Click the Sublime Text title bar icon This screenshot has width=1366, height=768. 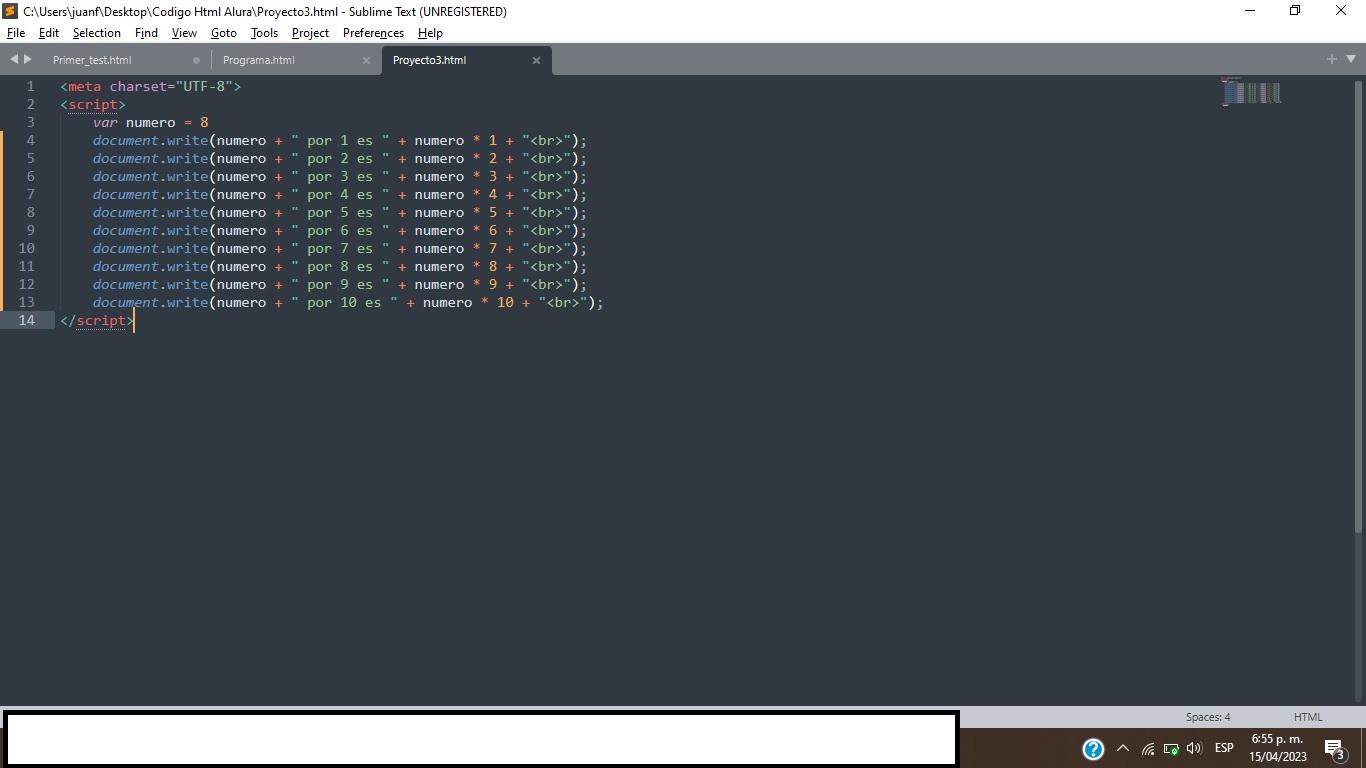click(x=10, y=11)
